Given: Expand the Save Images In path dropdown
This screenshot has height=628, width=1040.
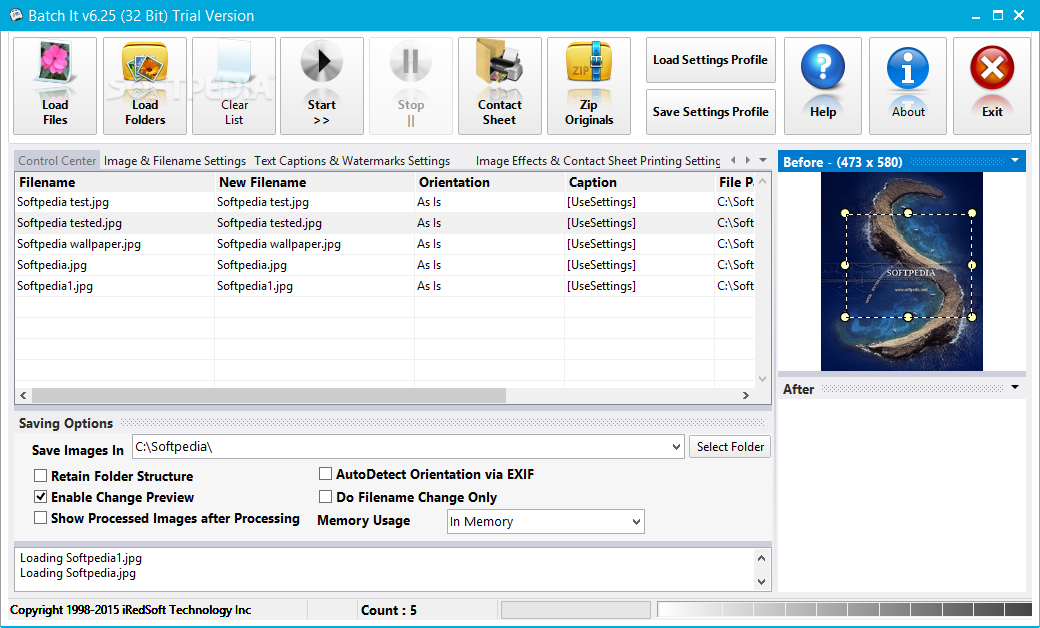Looking at the screenshot, I should click(676, 447).
